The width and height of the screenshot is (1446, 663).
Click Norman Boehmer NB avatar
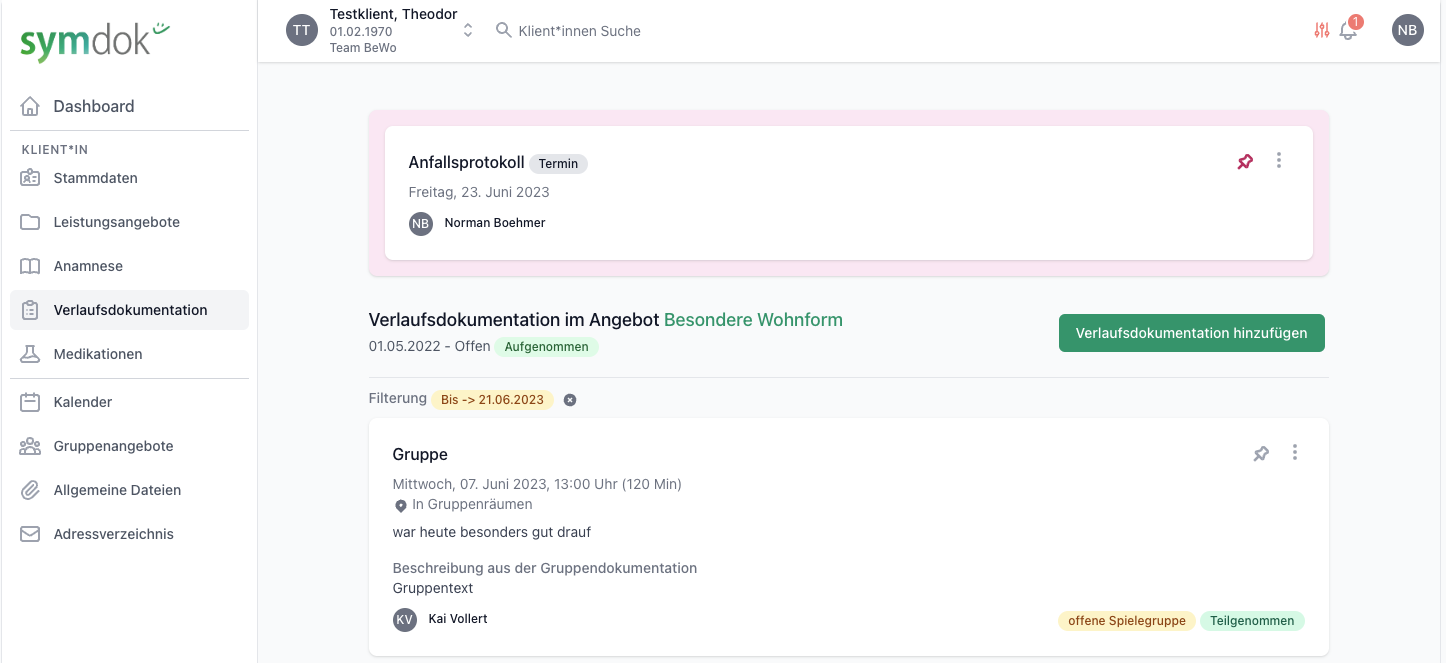[421, 223]
